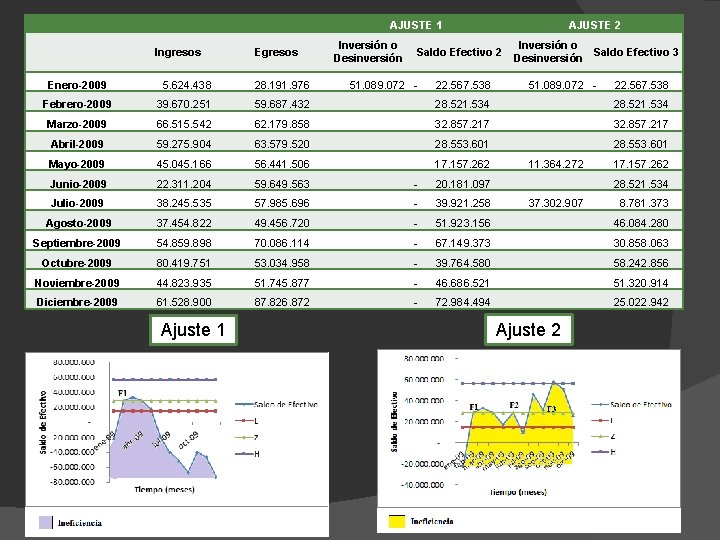Select the purple Ineficiencia legend swatch
The height and width of the screenshot is (540, 720).
tap(45, 523)
